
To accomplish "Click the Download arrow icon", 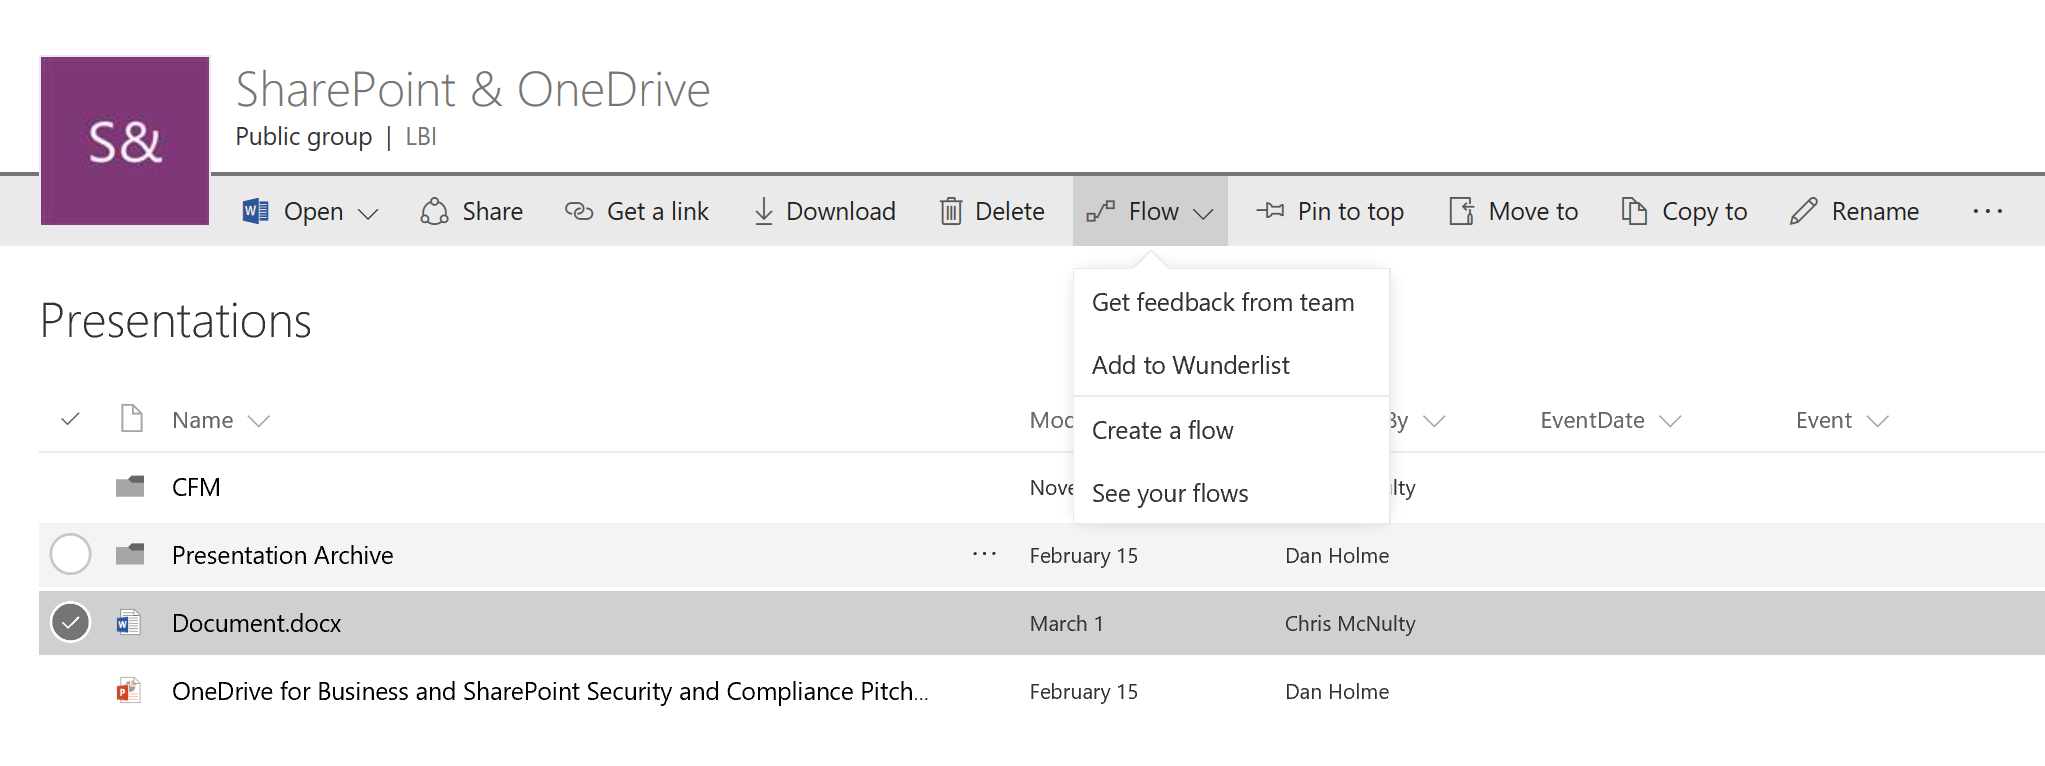I will pos(763,211).
